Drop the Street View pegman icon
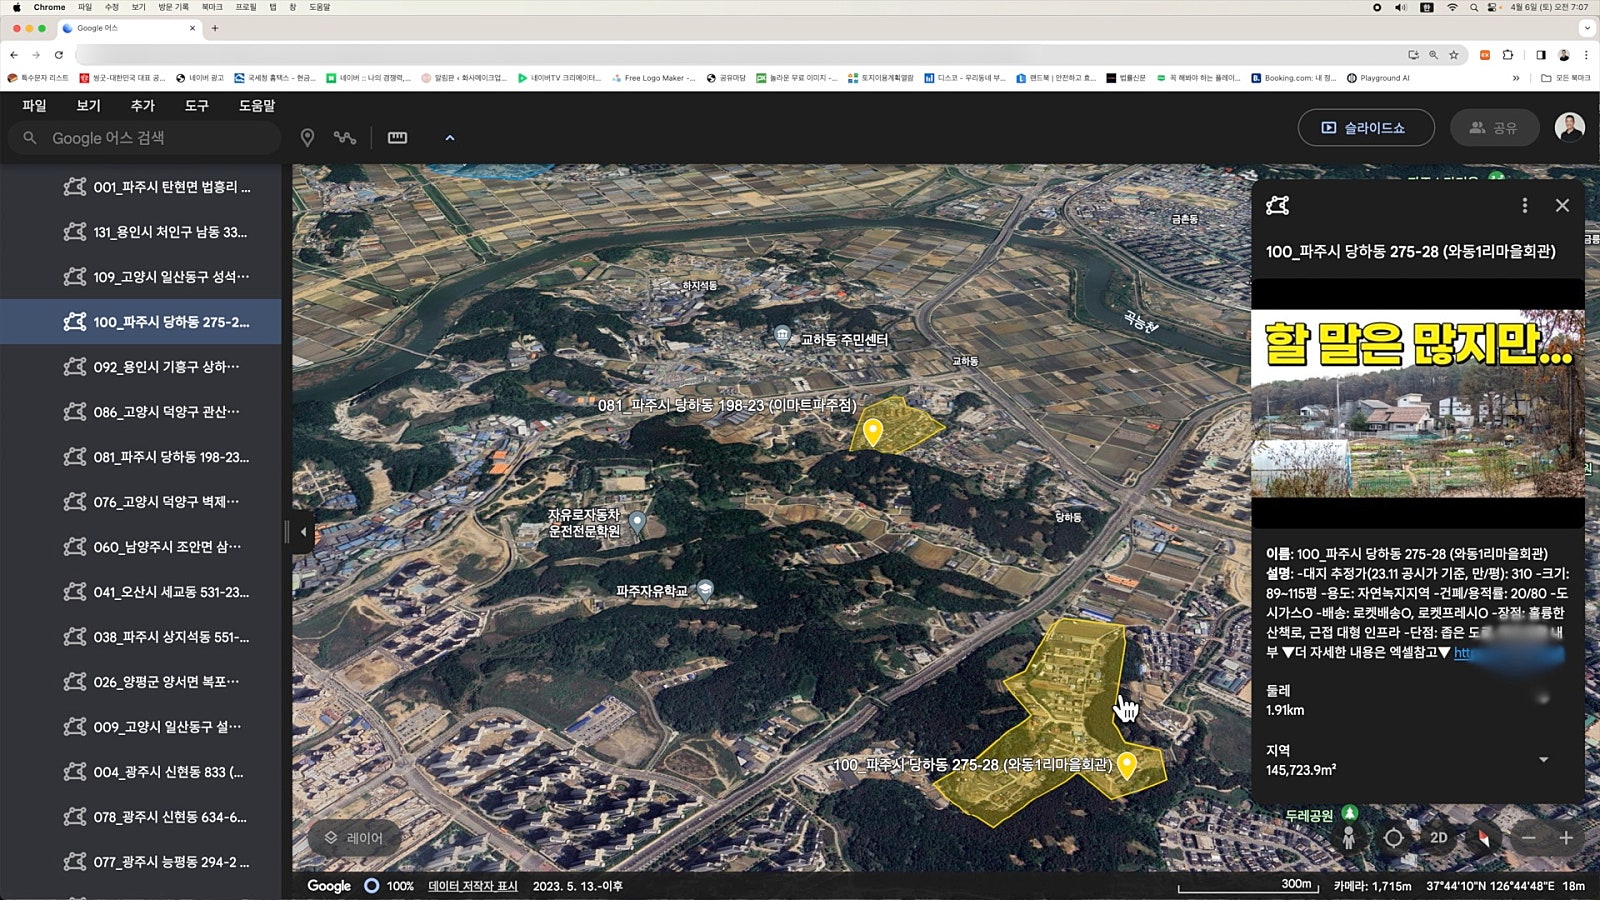1600x900 pixels. pyautogui.click(x=1349, y=838)
